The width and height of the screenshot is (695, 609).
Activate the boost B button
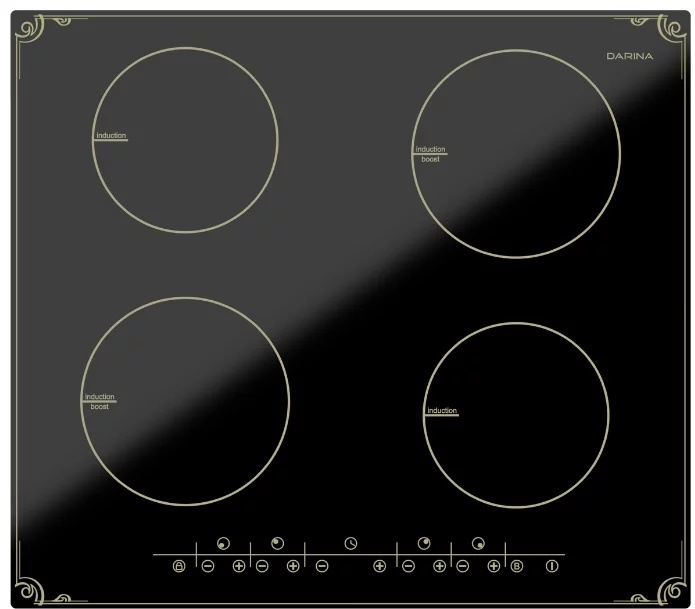pos(517,567)
